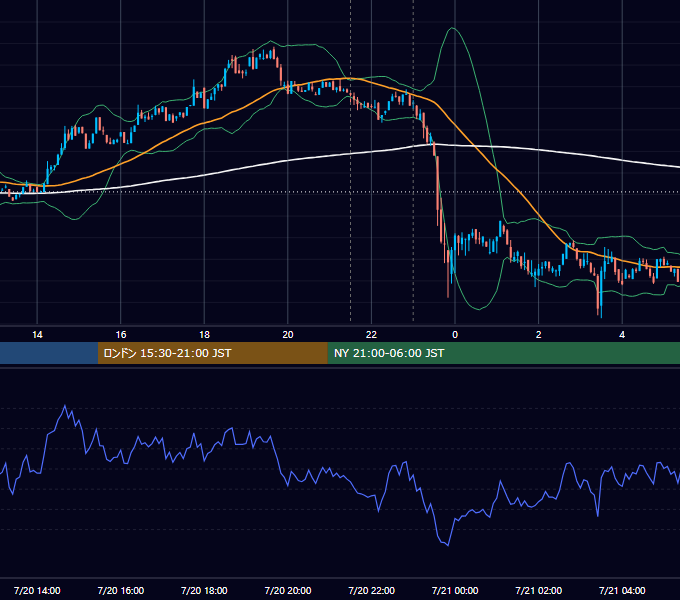This screenshot has height=600, width=680.
Task: Click the 18 hour label on price chart axis
Action: coord(204,335)
